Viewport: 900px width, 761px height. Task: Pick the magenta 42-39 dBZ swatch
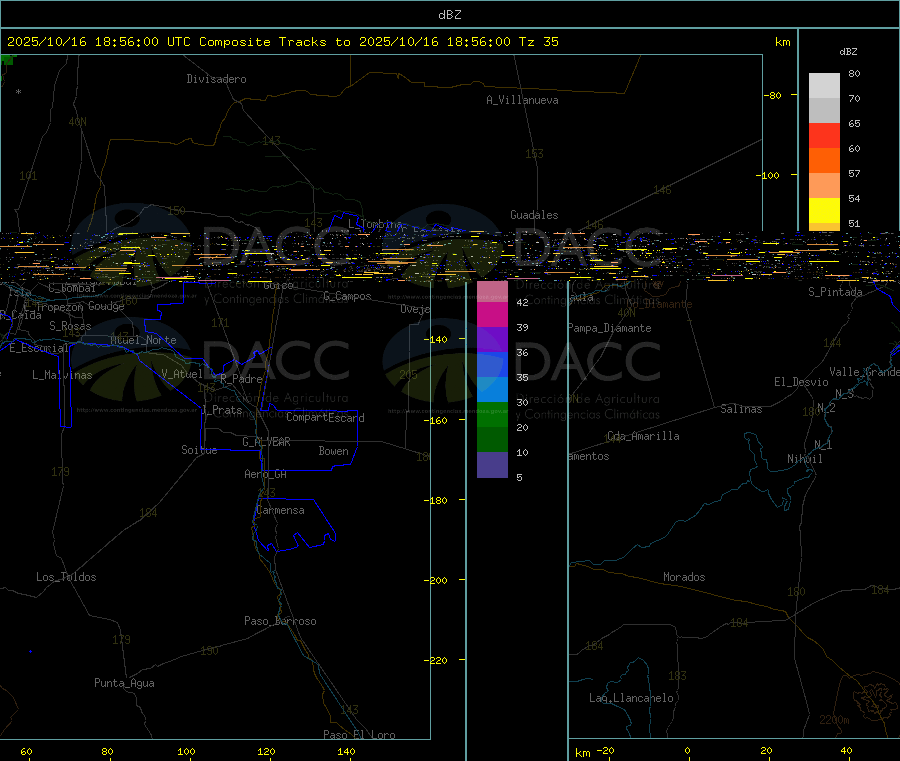click(492, 315)
